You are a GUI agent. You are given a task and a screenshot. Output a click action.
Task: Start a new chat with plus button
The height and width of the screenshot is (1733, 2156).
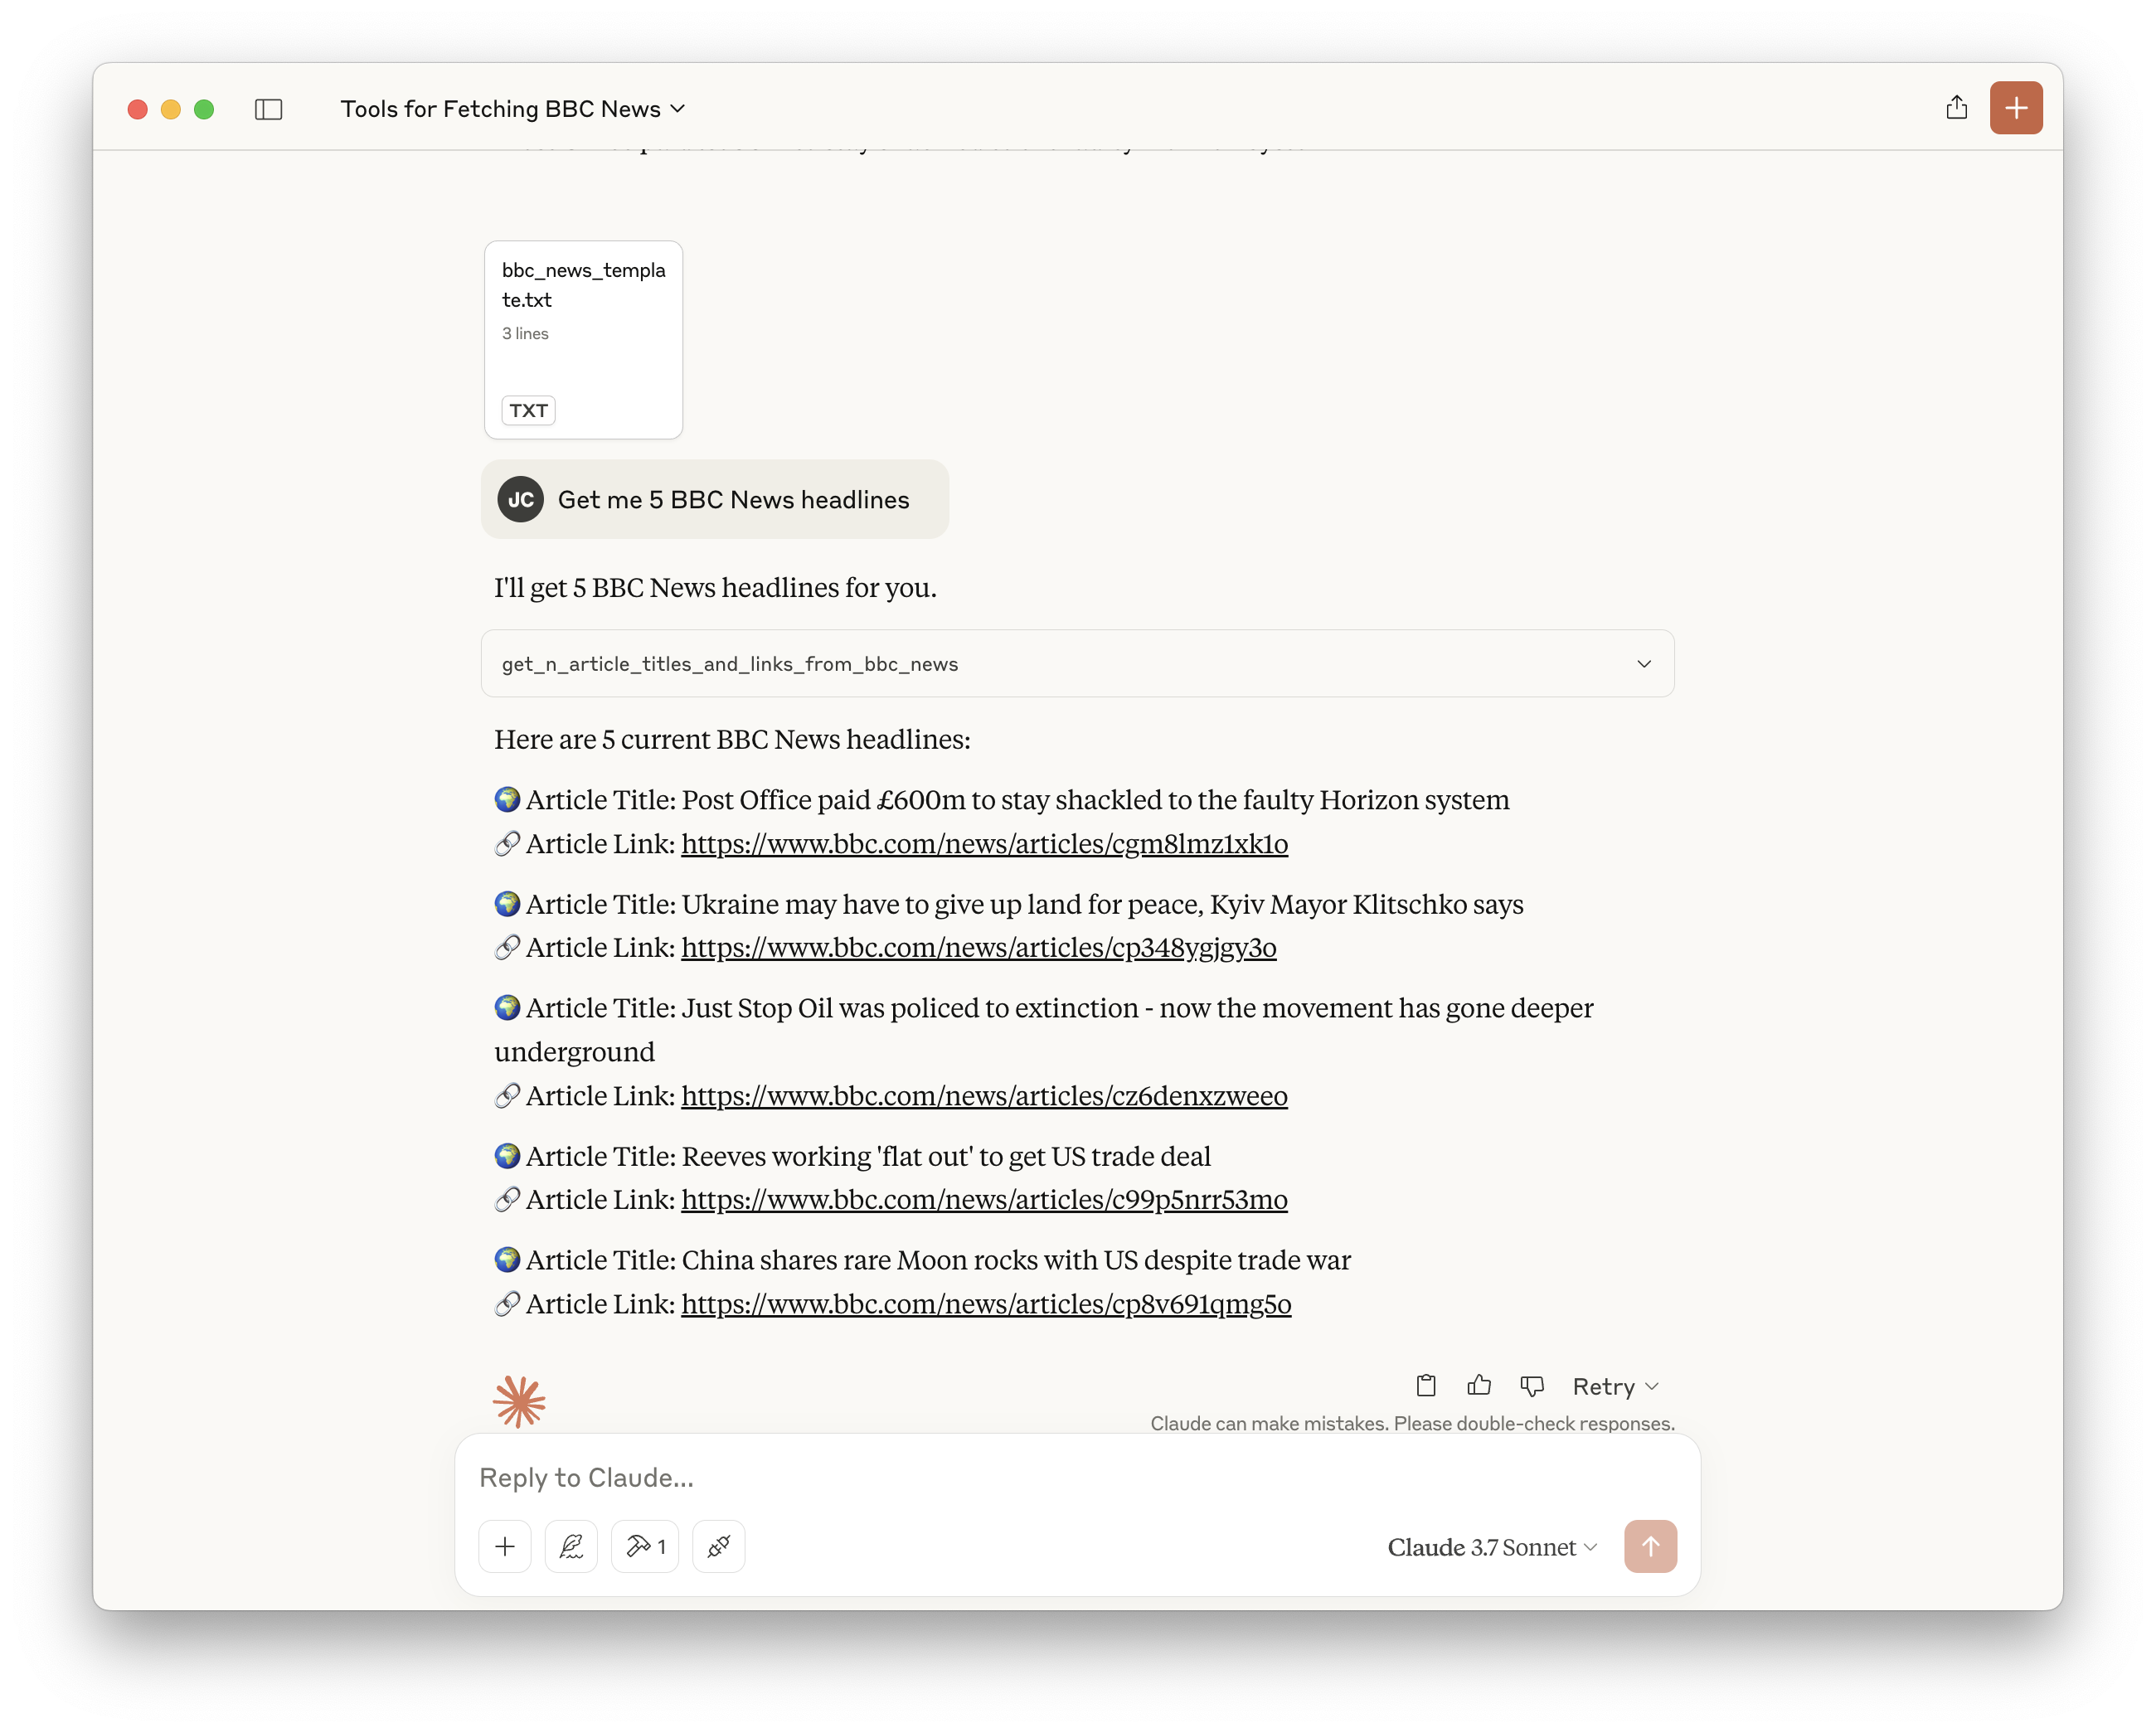click(x=2015, y=108)
